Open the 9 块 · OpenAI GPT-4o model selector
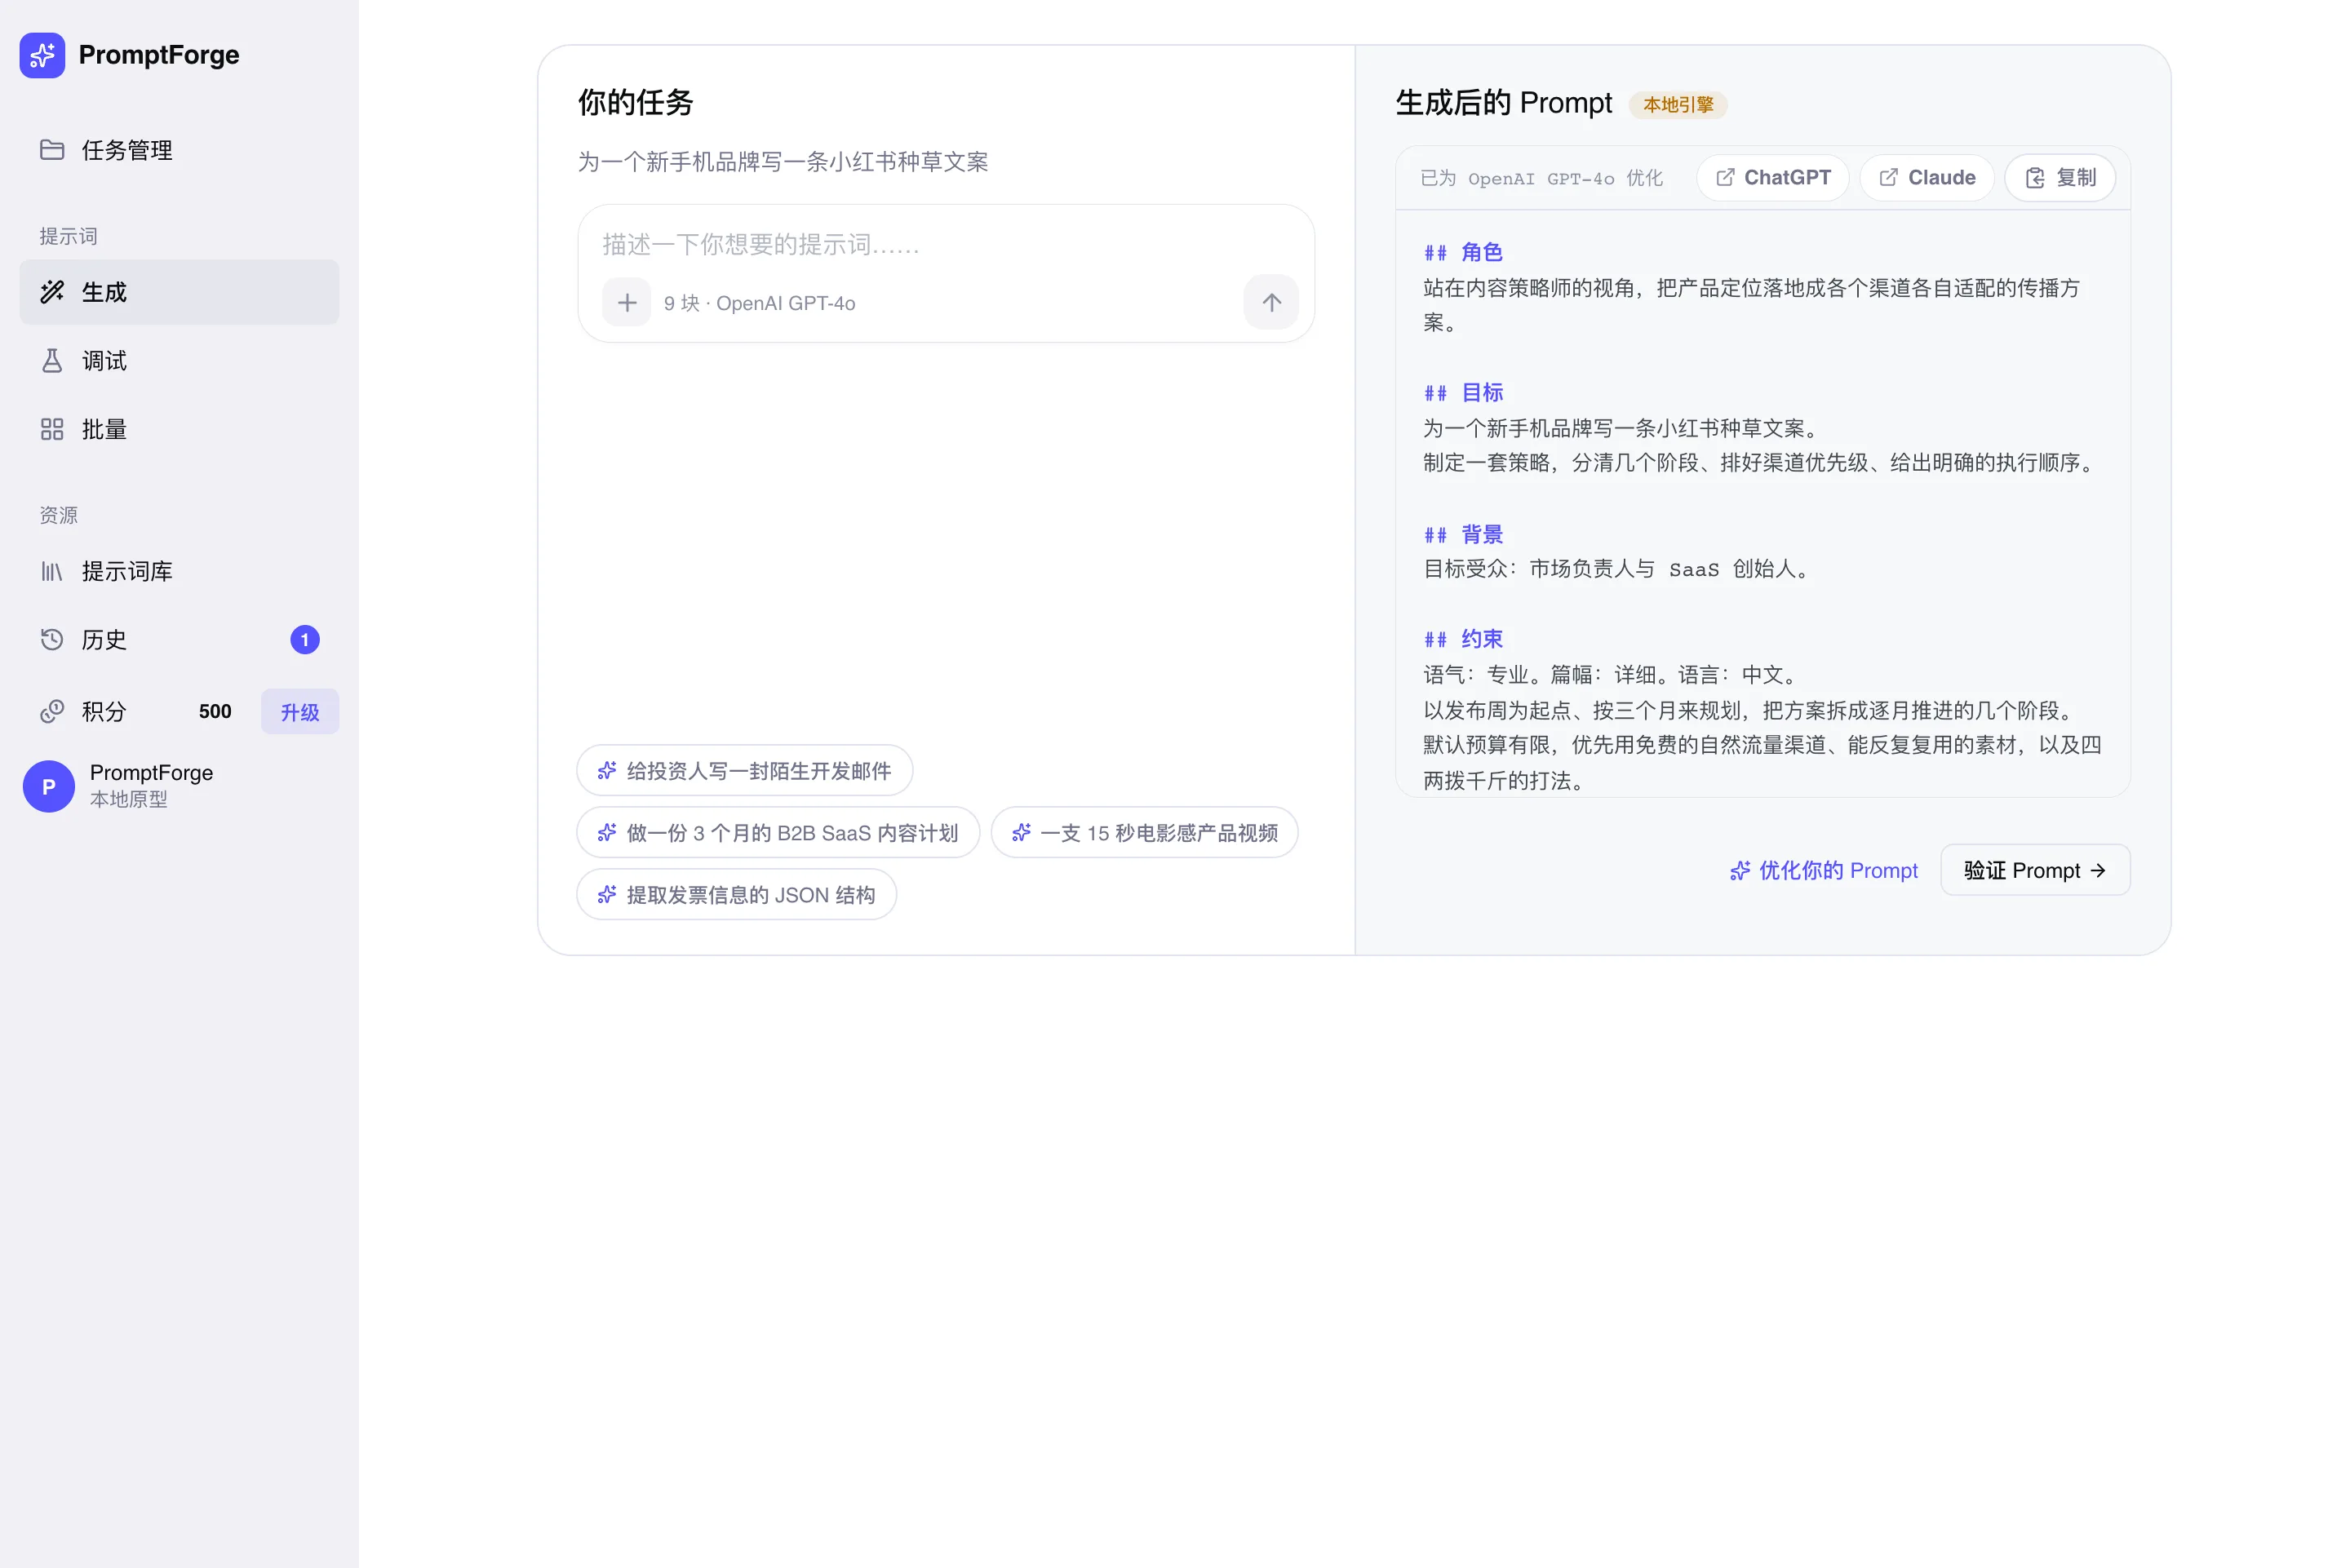 tap(760, 303)
